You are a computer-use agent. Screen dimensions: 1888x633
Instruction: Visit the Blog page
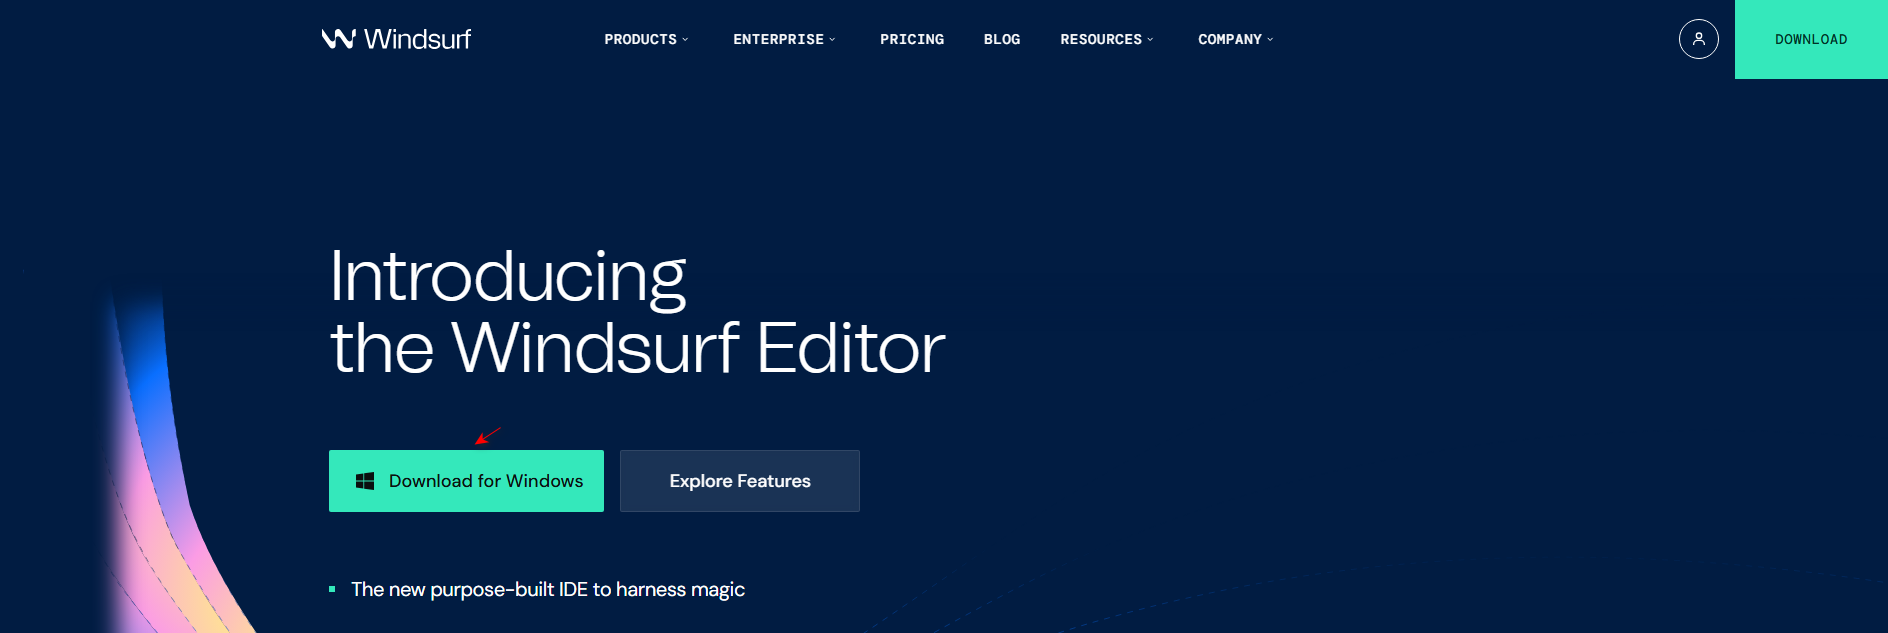(1001, 40)
